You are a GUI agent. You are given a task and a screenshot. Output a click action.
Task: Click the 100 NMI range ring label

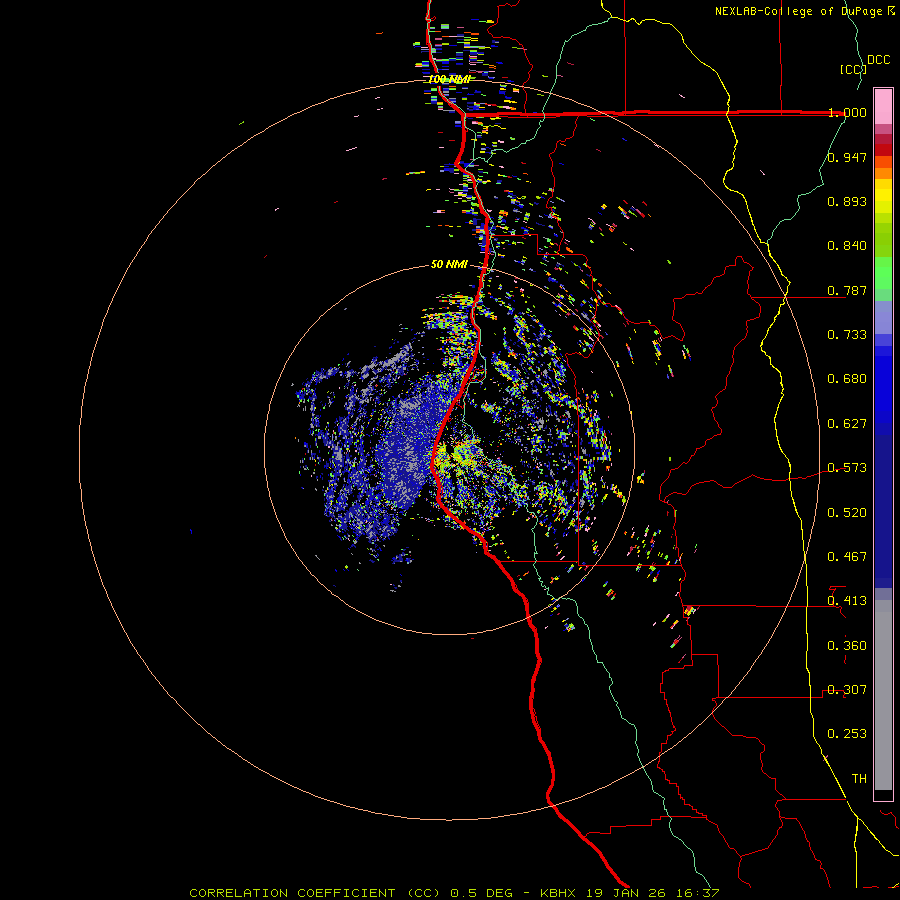(x=449, y=79)
